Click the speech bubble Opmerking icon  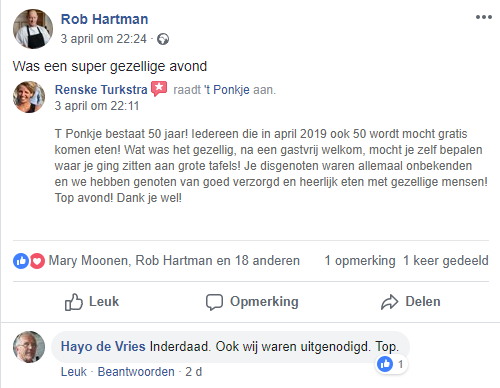click(214, 302)
